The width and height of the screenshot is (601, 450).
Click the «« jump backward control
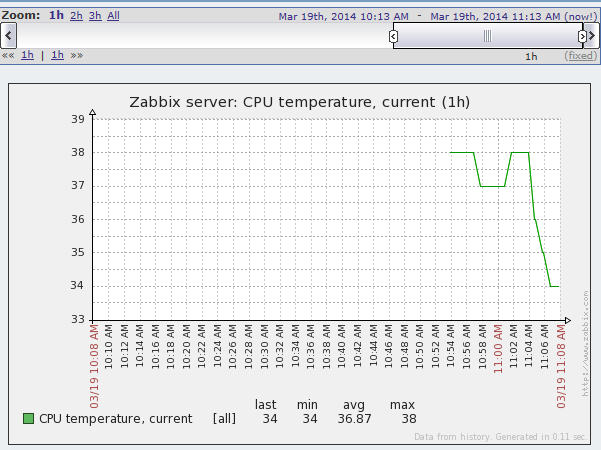pos(8,56)
